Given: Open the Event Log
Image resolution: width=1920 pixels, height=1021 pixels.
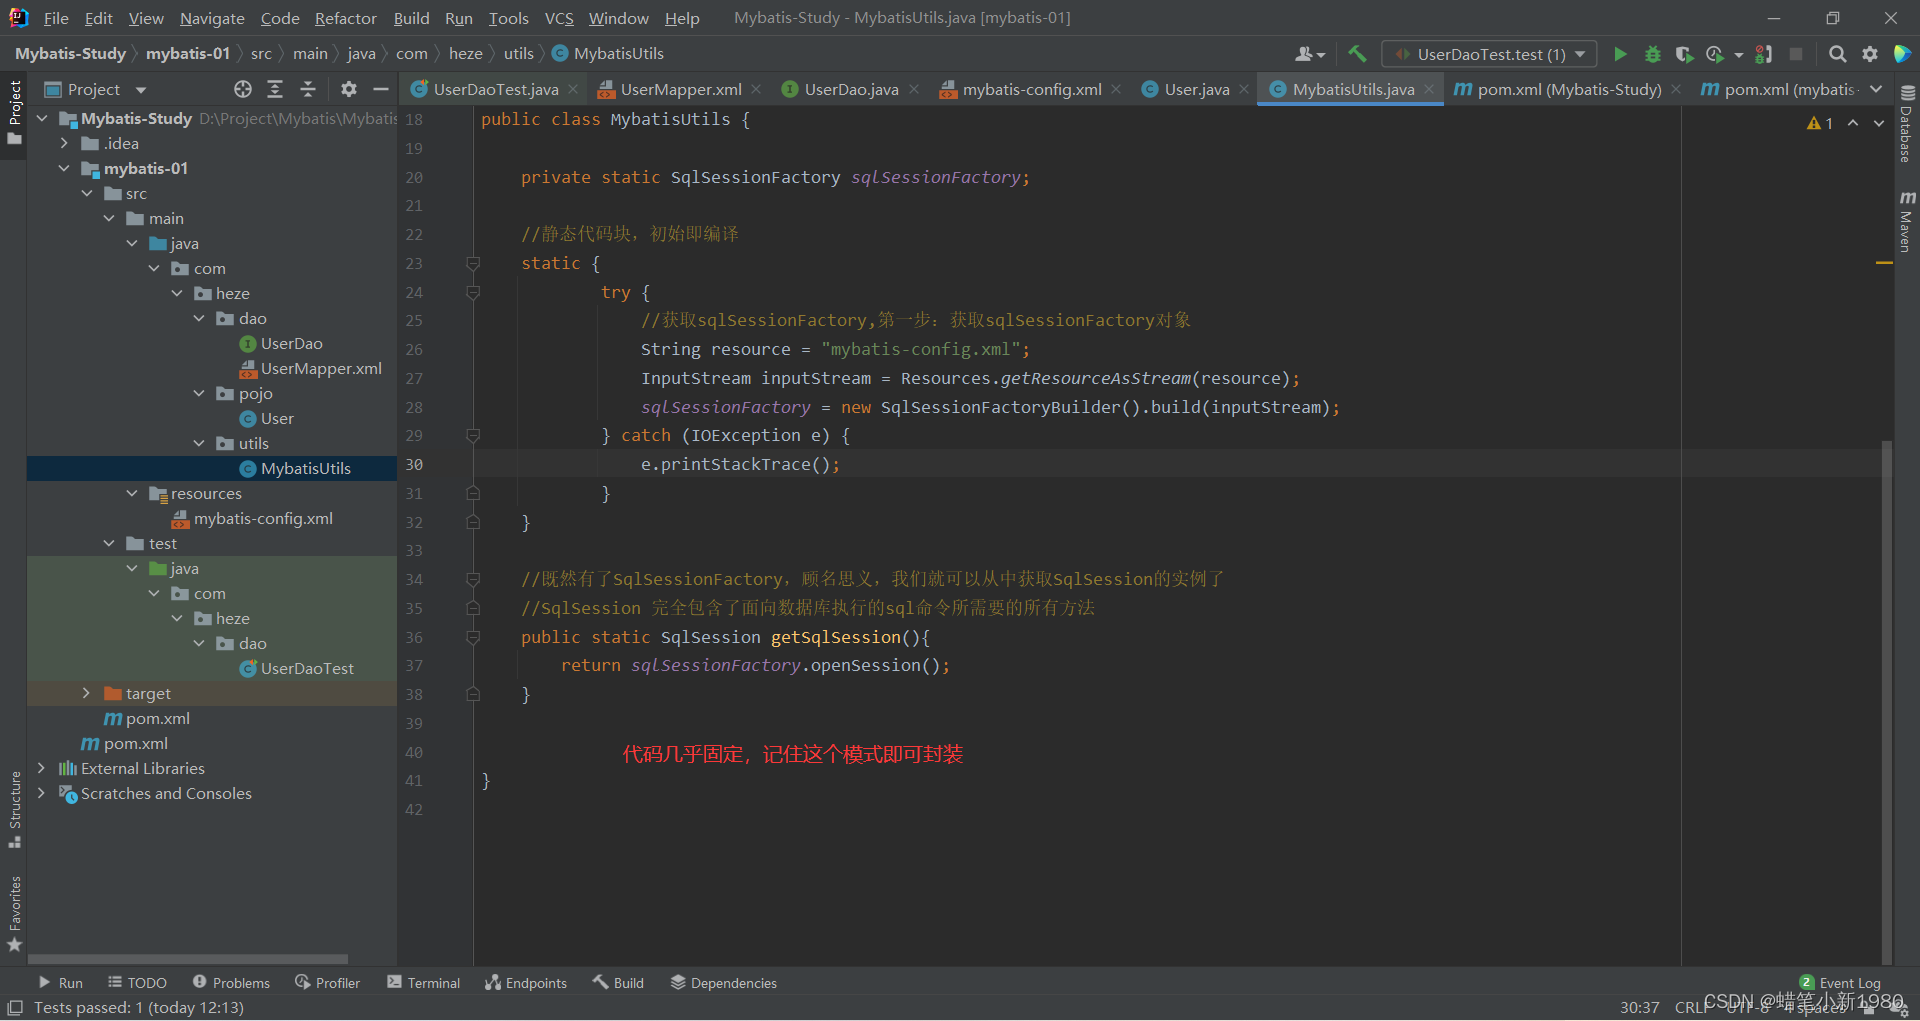Looking at the screenshot, I should 1840,983.
